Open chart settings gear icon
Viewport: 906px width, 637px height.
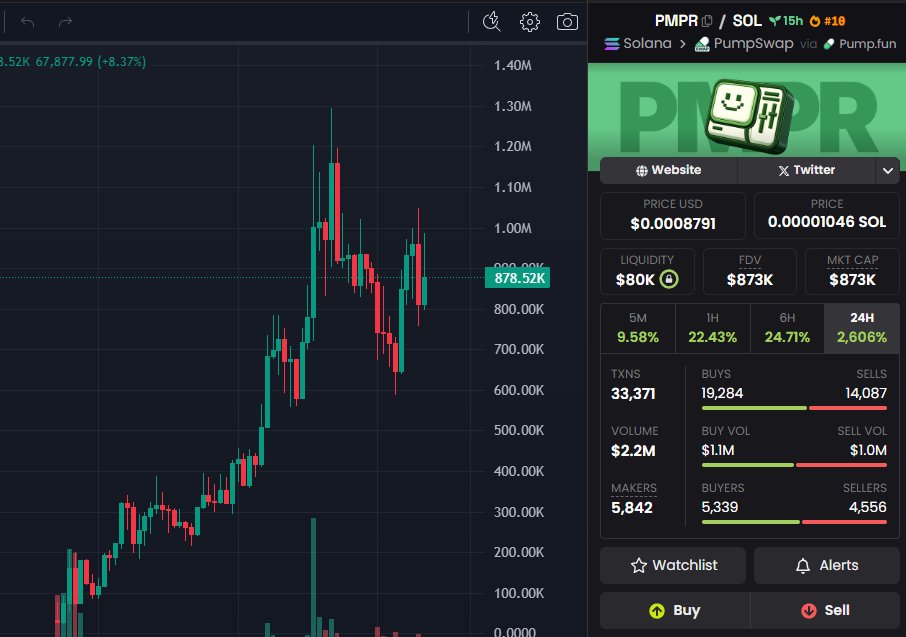pyautogui.click(x=530, y=22)
